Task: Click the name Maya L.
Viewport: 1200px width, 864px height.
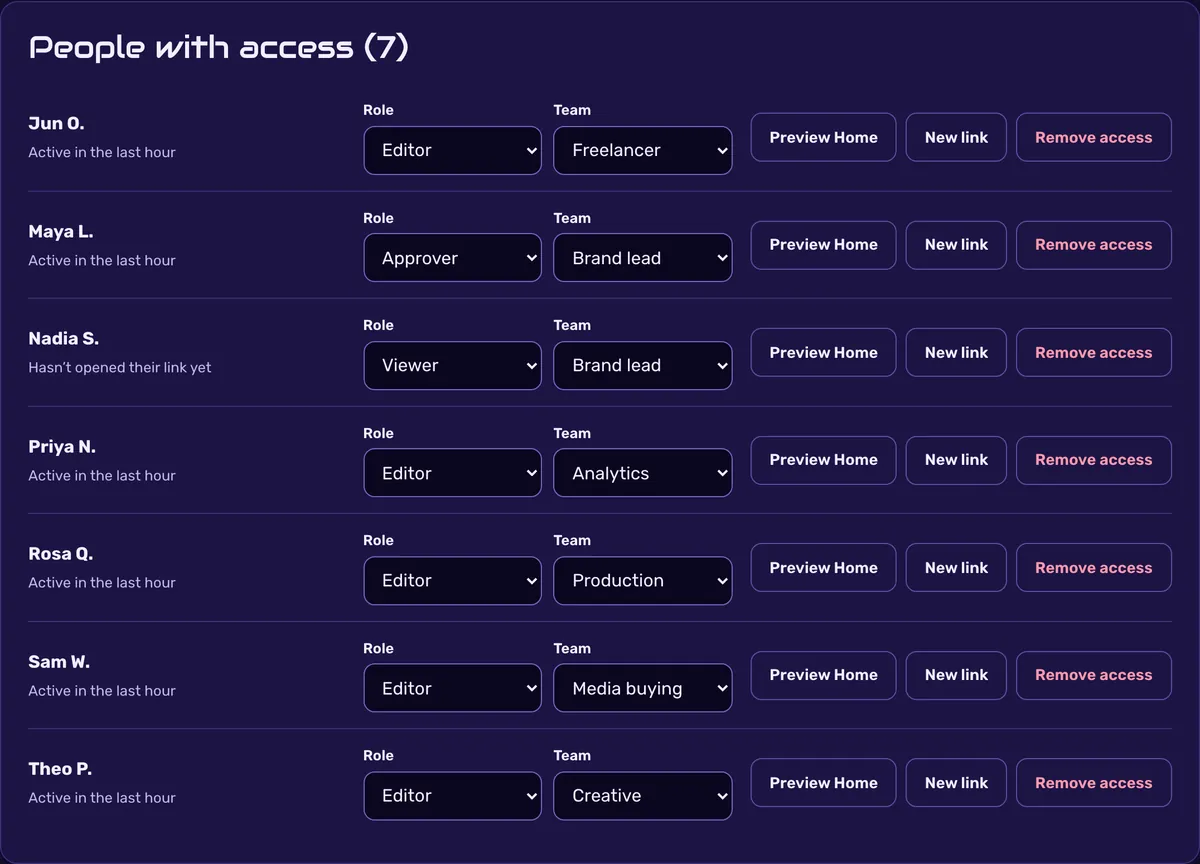Action: 60,231
